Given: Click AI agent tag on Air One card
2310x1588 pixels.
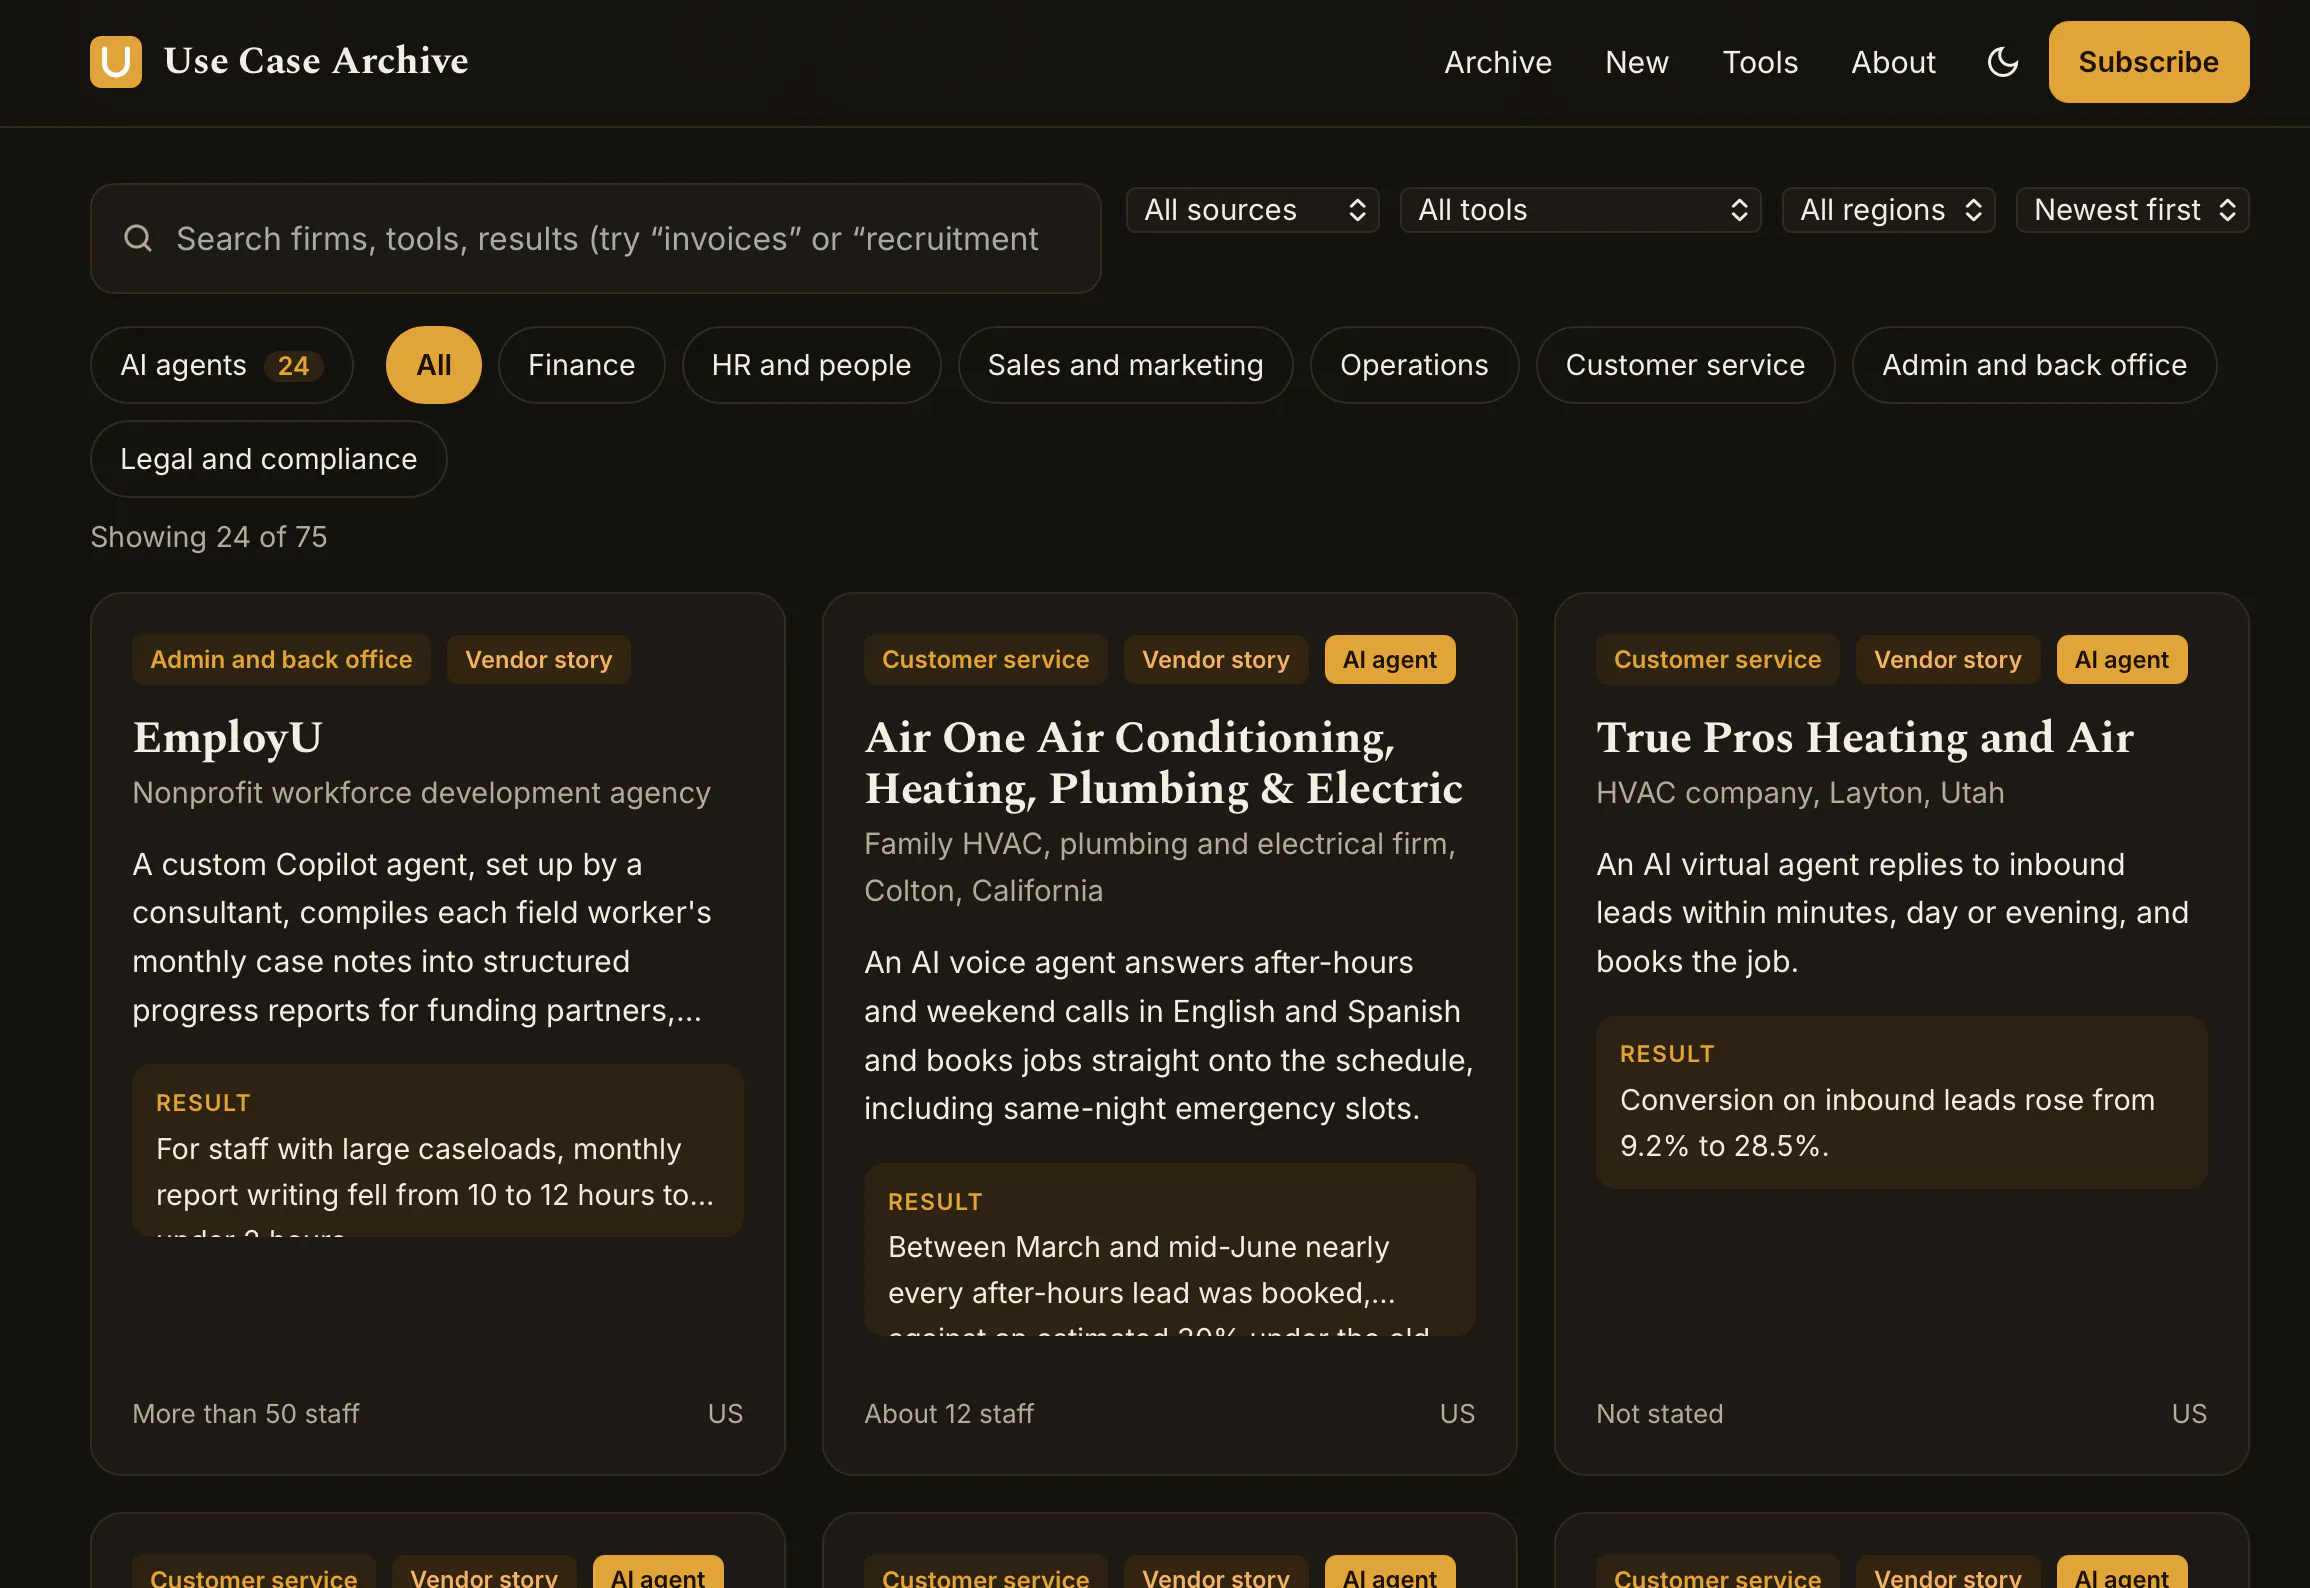Looking at the screenshot, I should (1390, 660).
